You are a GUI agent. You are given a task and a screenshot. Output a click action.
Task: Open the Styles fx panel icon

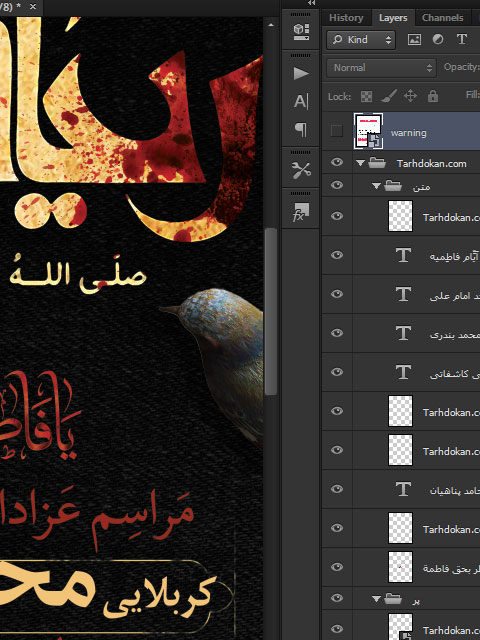click(x=301, y=212)
